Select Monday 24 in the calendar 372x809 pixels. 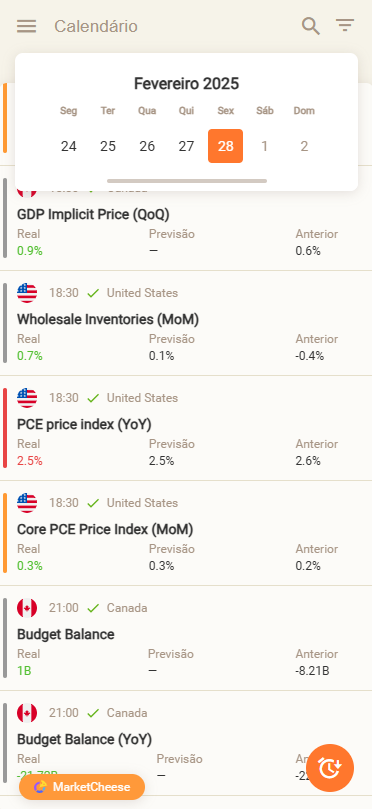pos(69,147)
